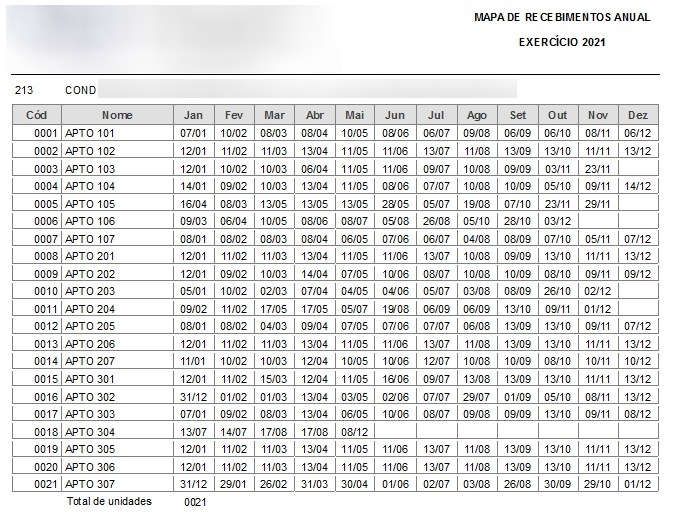The image size is (676, 512).
Task: Click the "Total de unidades" label
Action: point(109,501)
